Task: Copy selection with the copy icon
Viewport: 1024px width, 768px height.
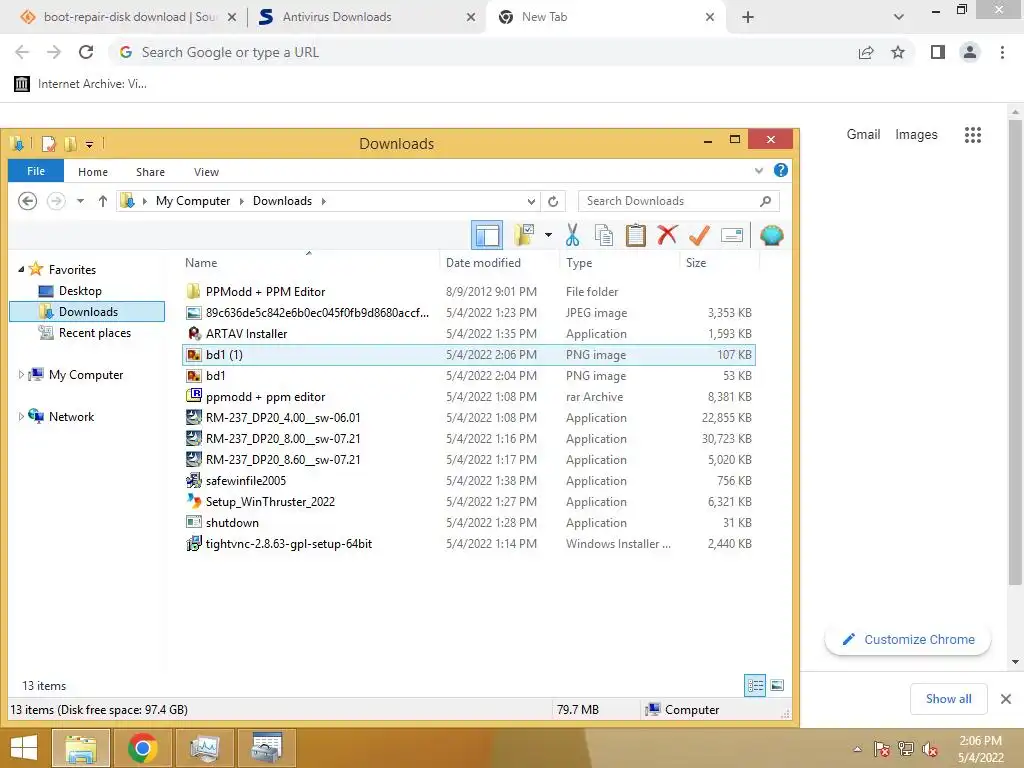Action: 603,235
